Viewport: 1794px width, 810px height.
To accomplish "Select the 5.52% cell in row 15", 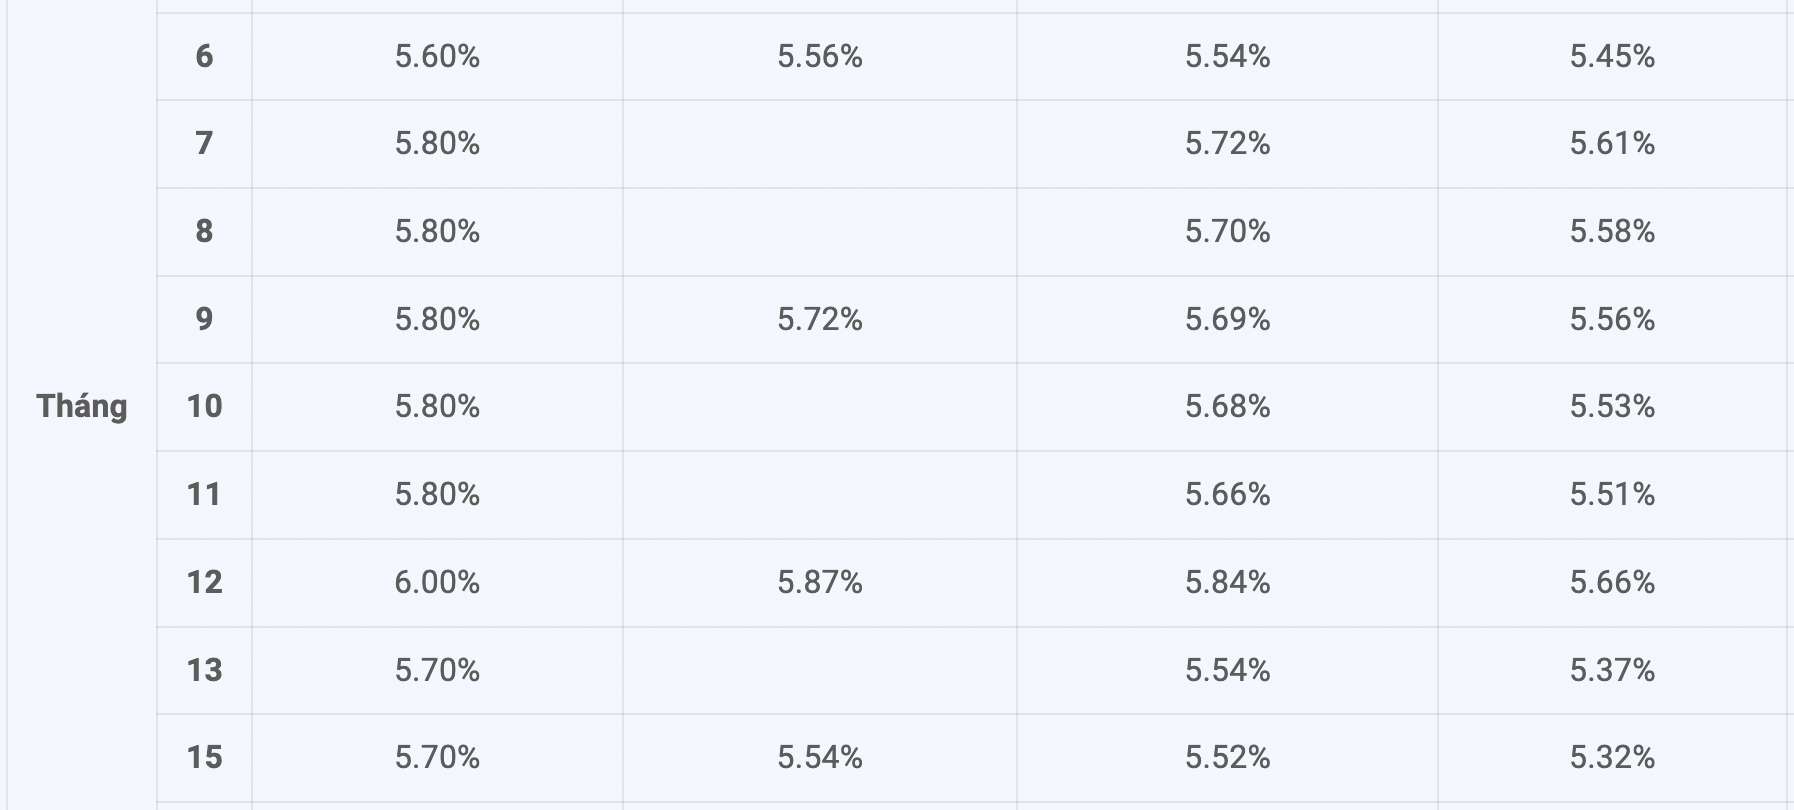I will tap(1228, 757).
